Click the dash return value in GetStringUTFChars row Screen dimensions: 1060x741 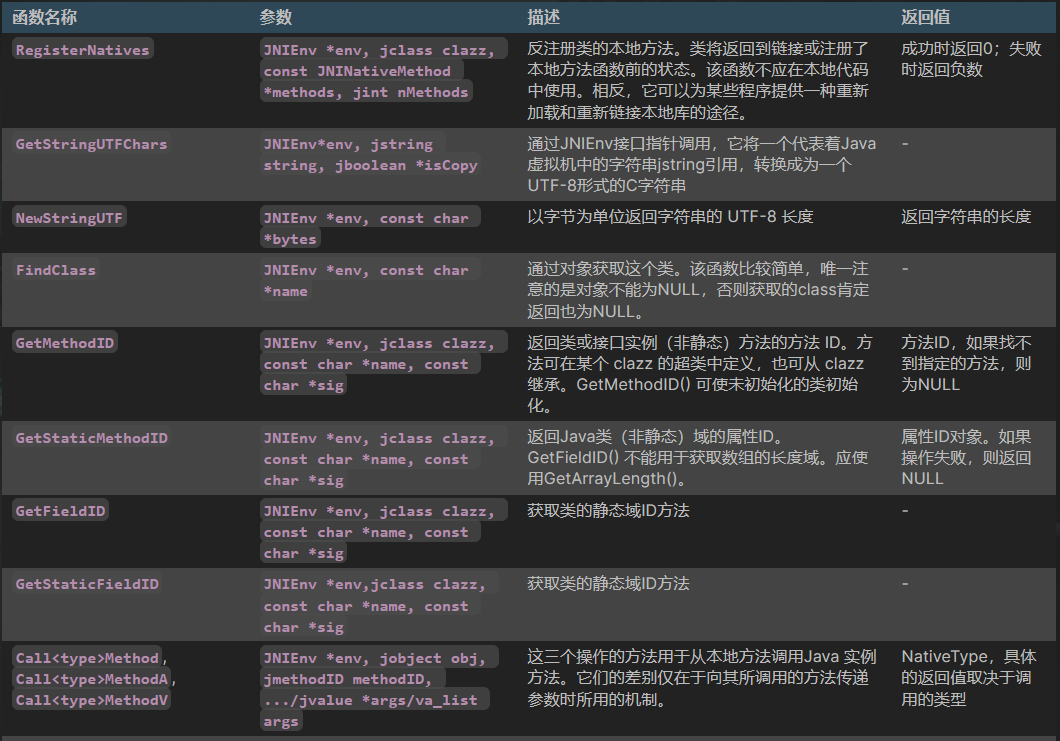905,144
